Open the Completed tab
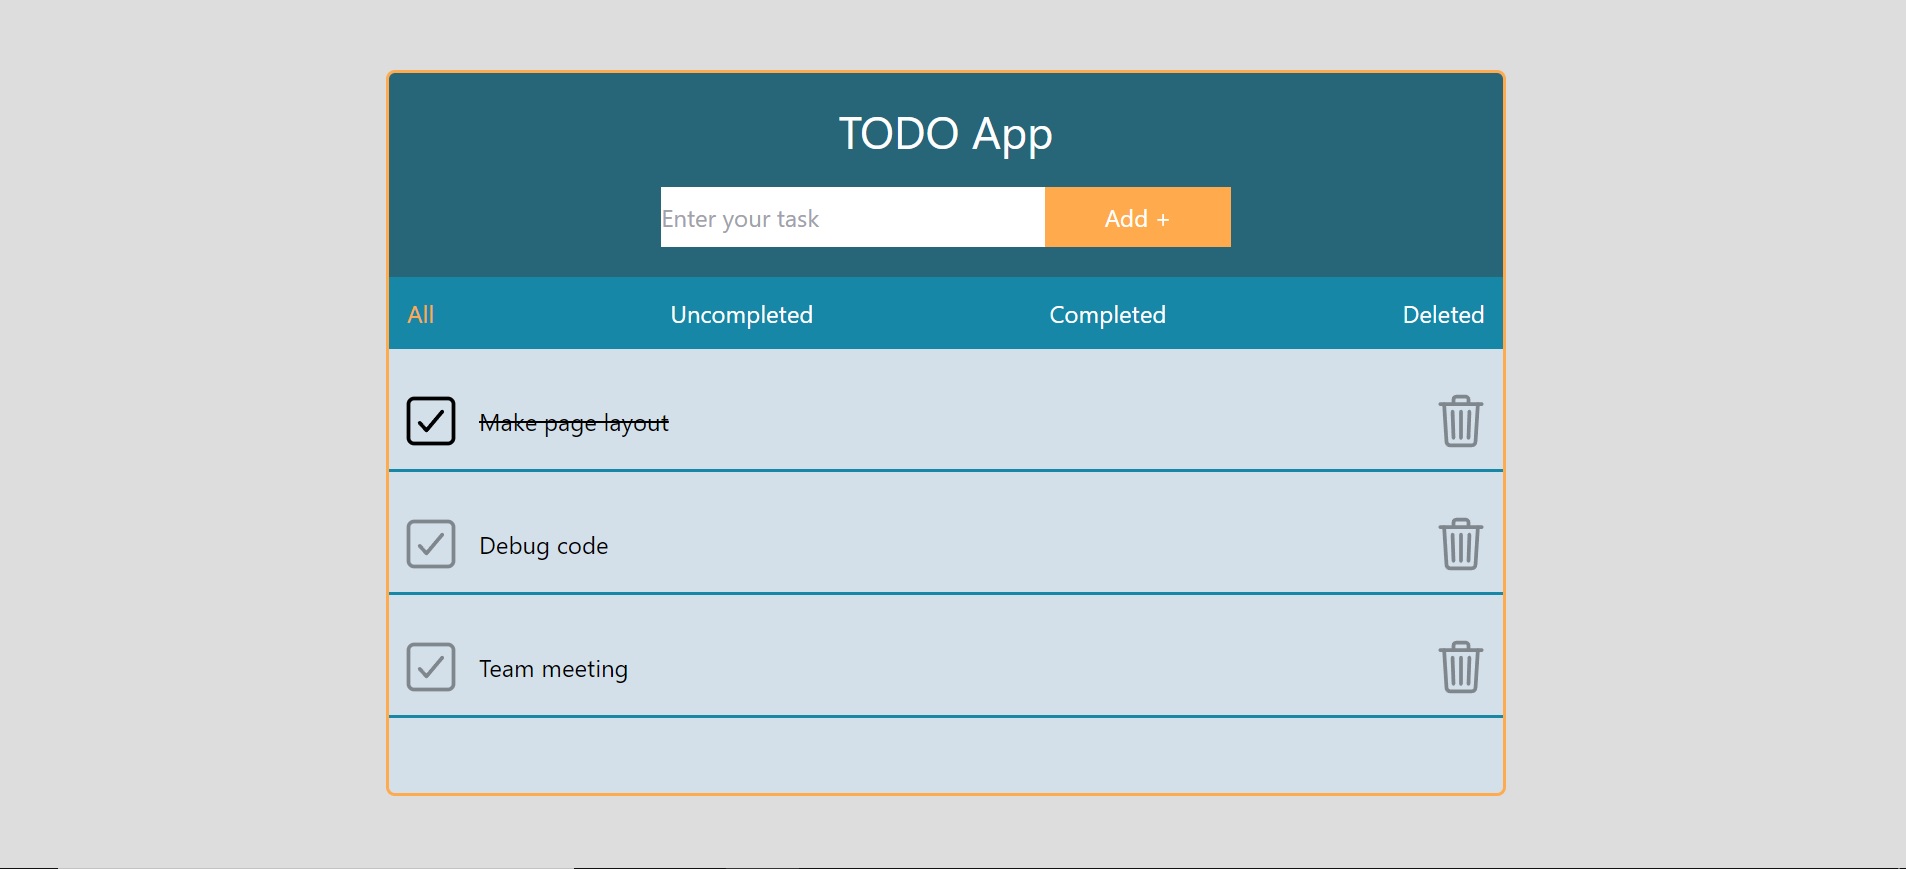The height and width of the screenshot is (869, 1906). tap(1107, 315)
